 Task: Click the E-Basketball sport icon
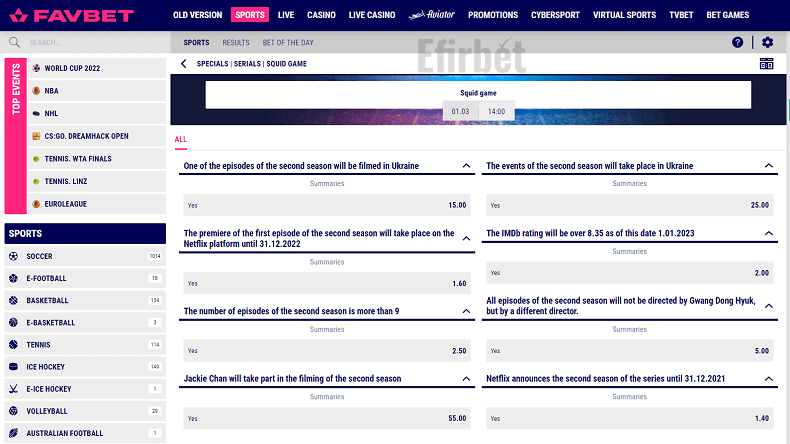(14, 323)
